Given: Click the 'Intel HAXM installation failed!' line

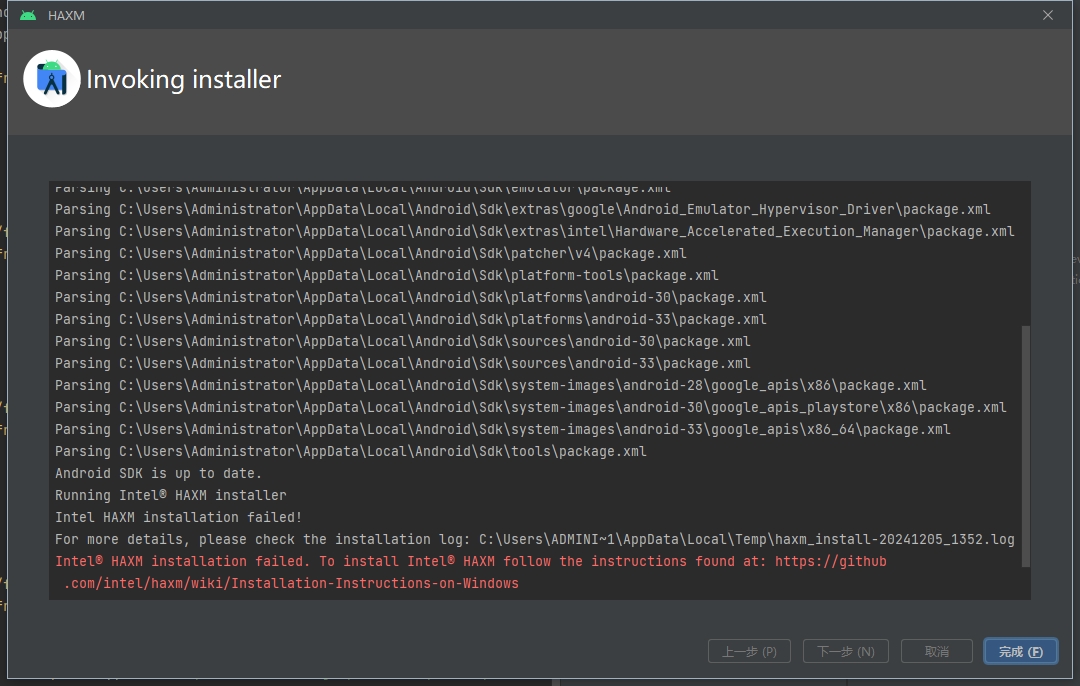Looking at the screenshot, I should 178,517.
